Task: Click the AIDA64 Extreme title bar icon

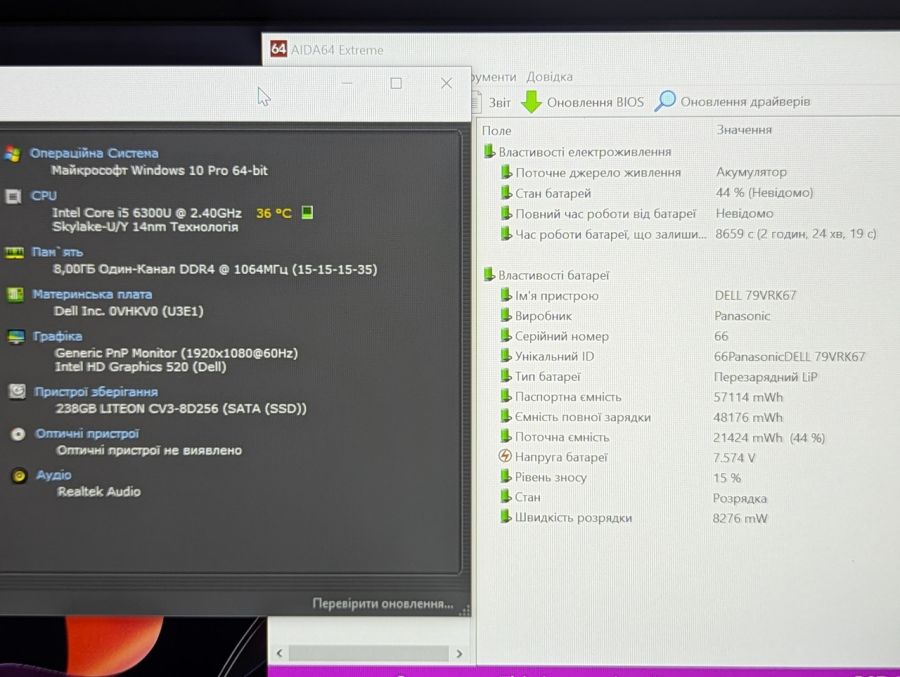Action: pos(278,49)
